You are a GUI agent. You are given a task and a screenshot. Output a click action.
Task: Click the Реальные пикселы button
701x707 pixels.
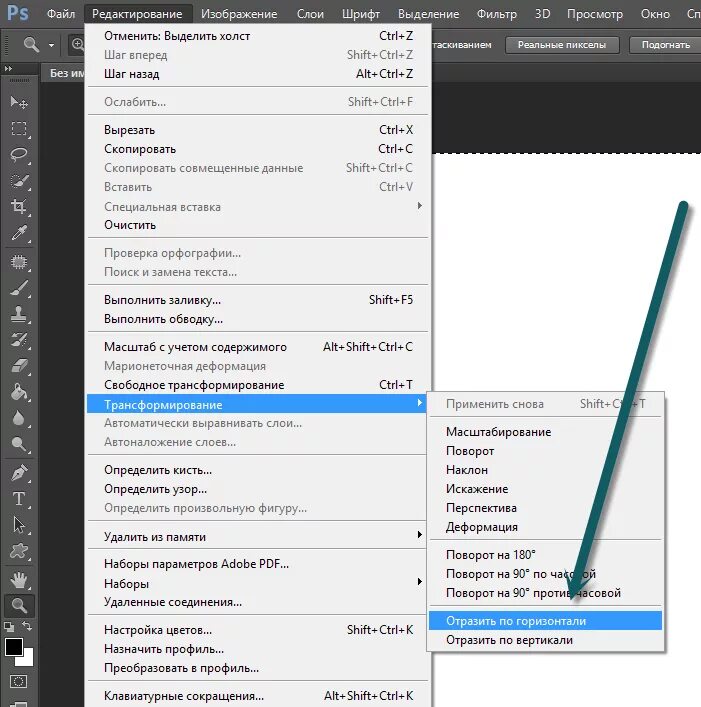tap(562, 45)
